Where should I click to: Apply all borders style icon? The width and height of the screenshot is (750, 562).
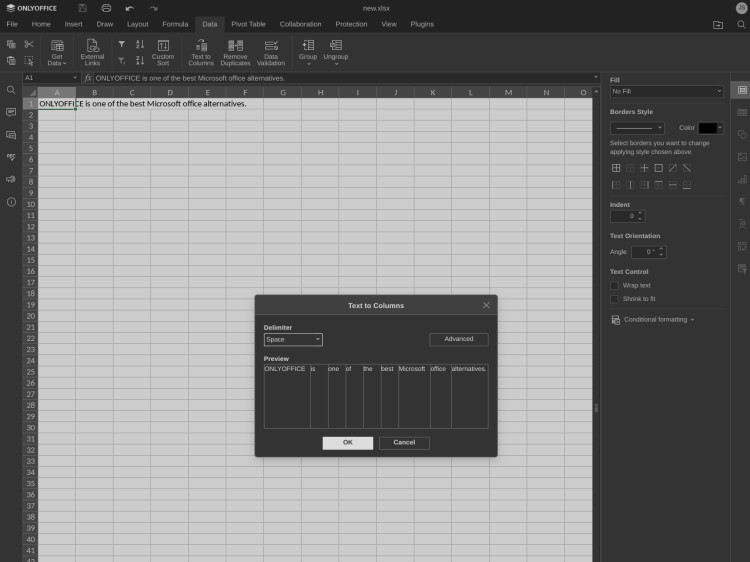click(x=616, y=168)
